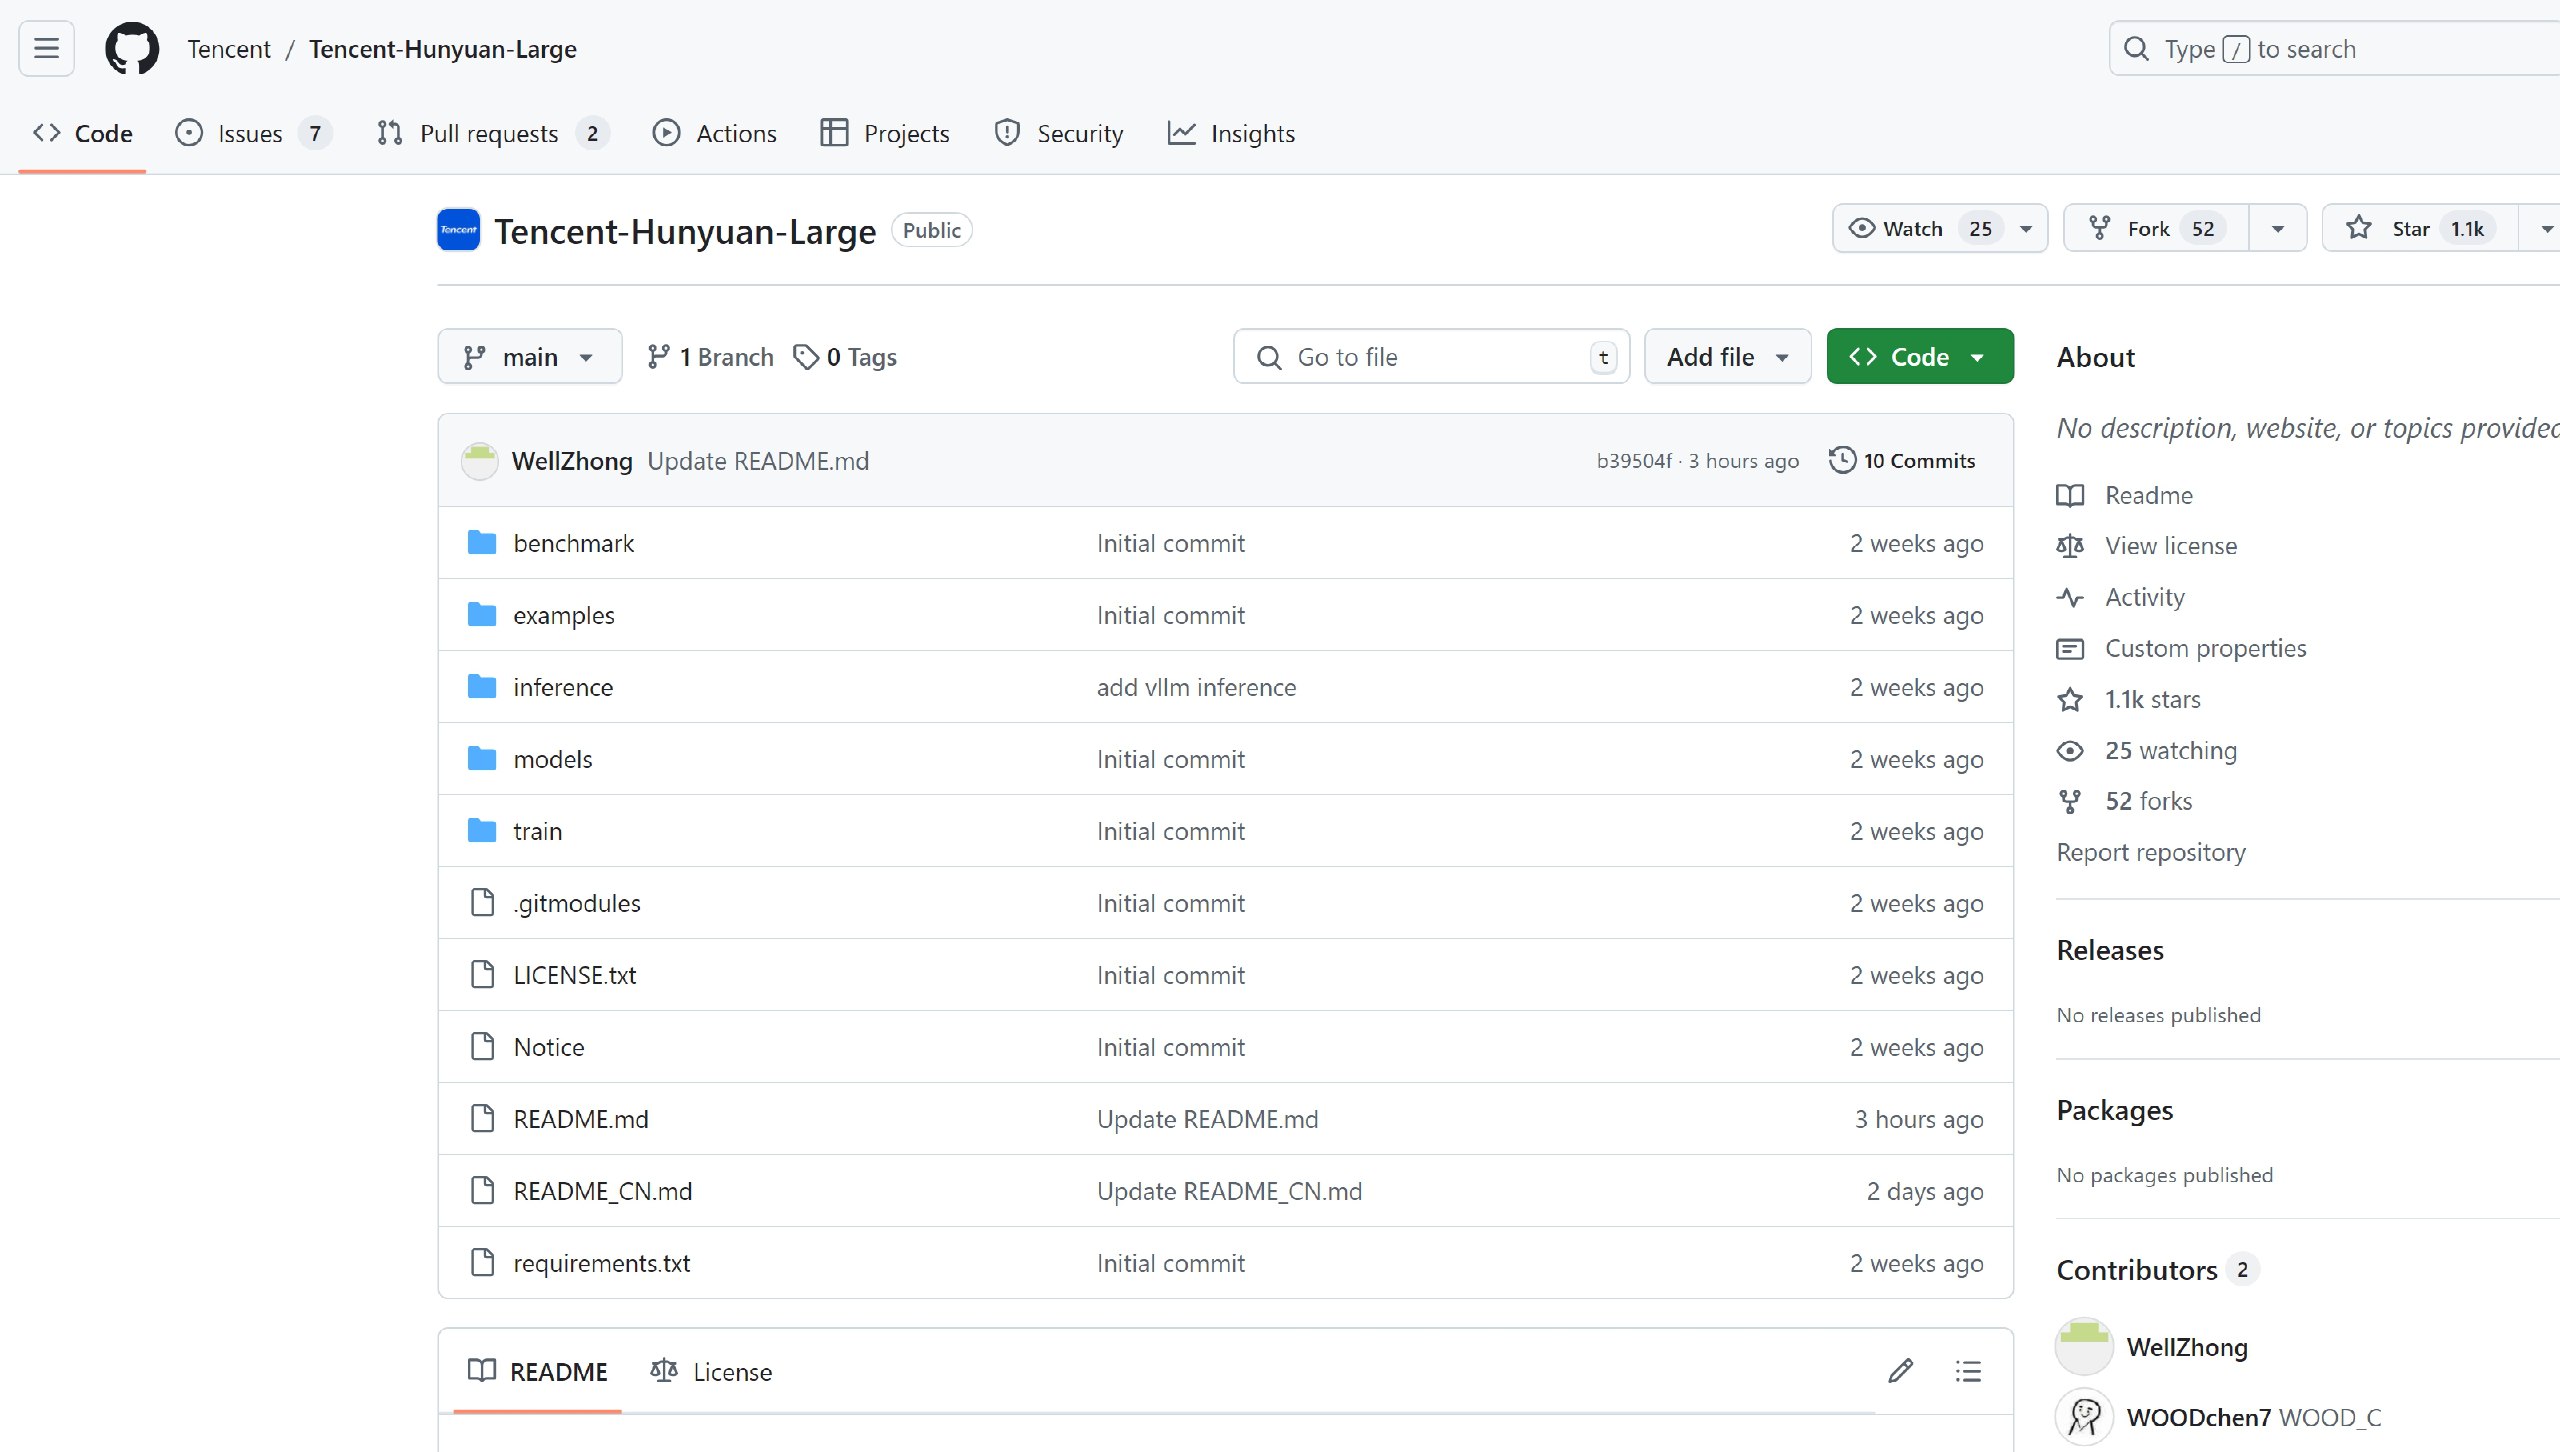The height and width of the screenshot is (1452, 2560).
Task: Click the GitHub Octocat home logo
Action: point(132,48)
